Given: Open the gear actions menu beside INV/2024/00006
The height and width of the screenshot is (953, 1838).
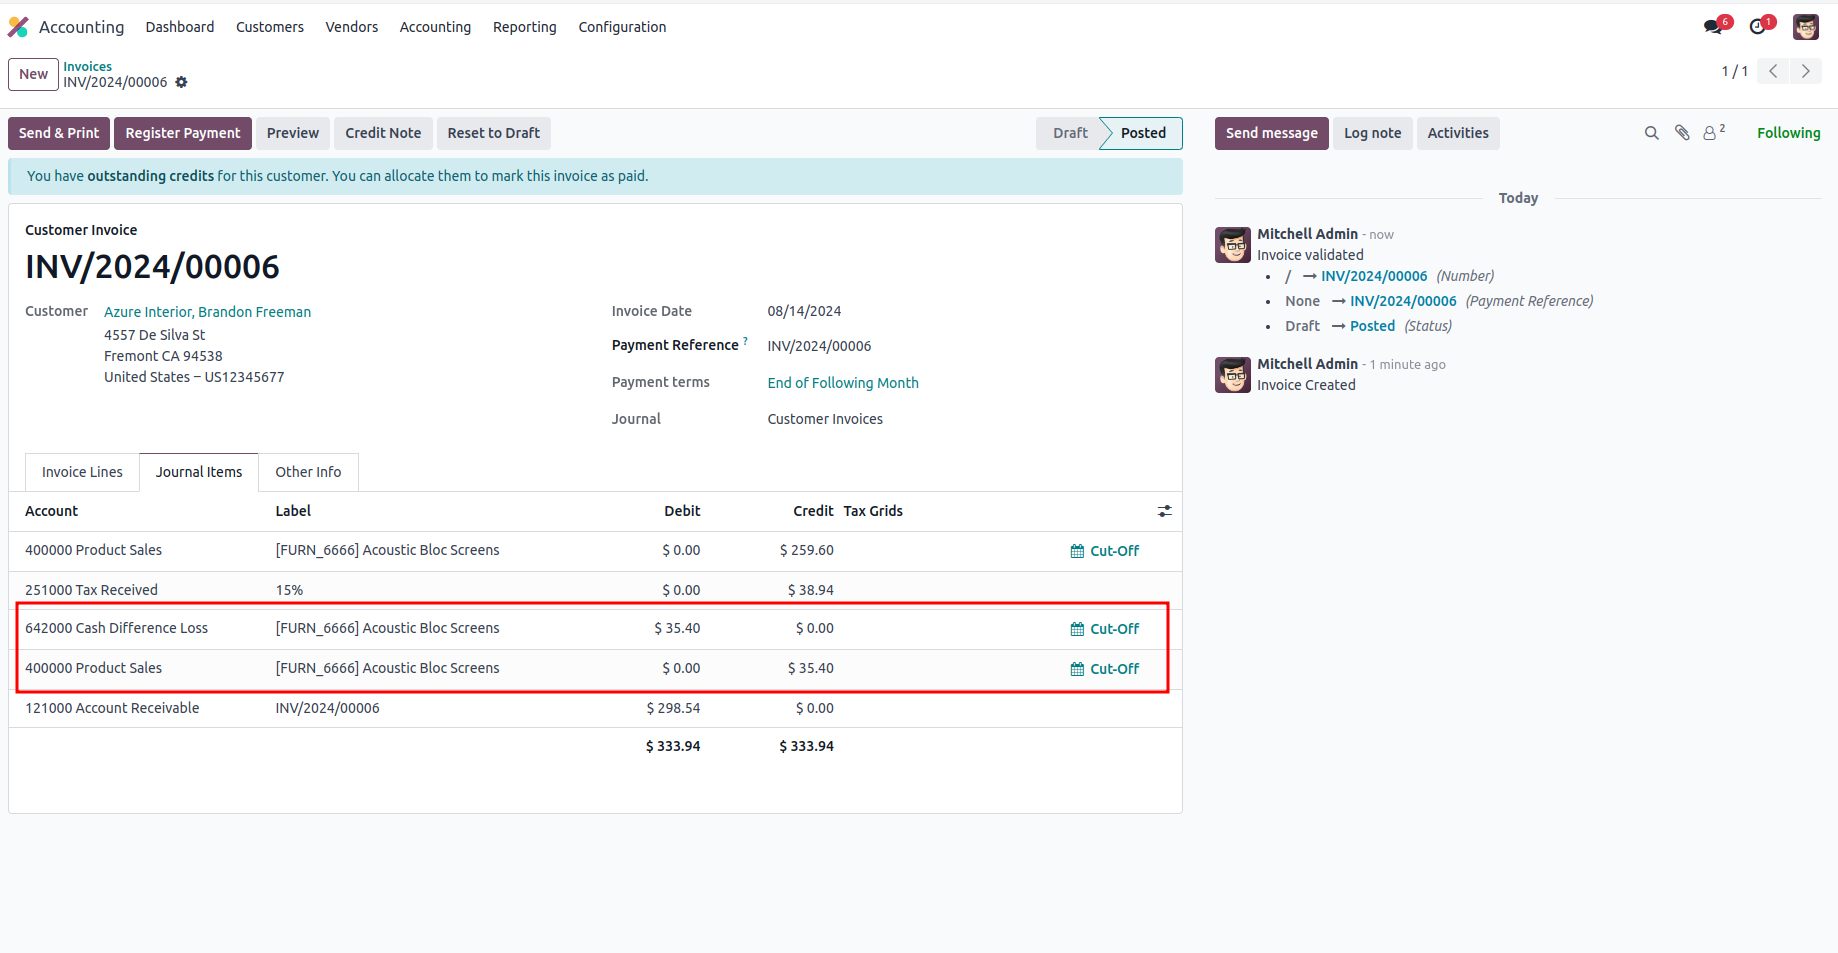Looking at the screenshot, I should (x=181, y=82).
